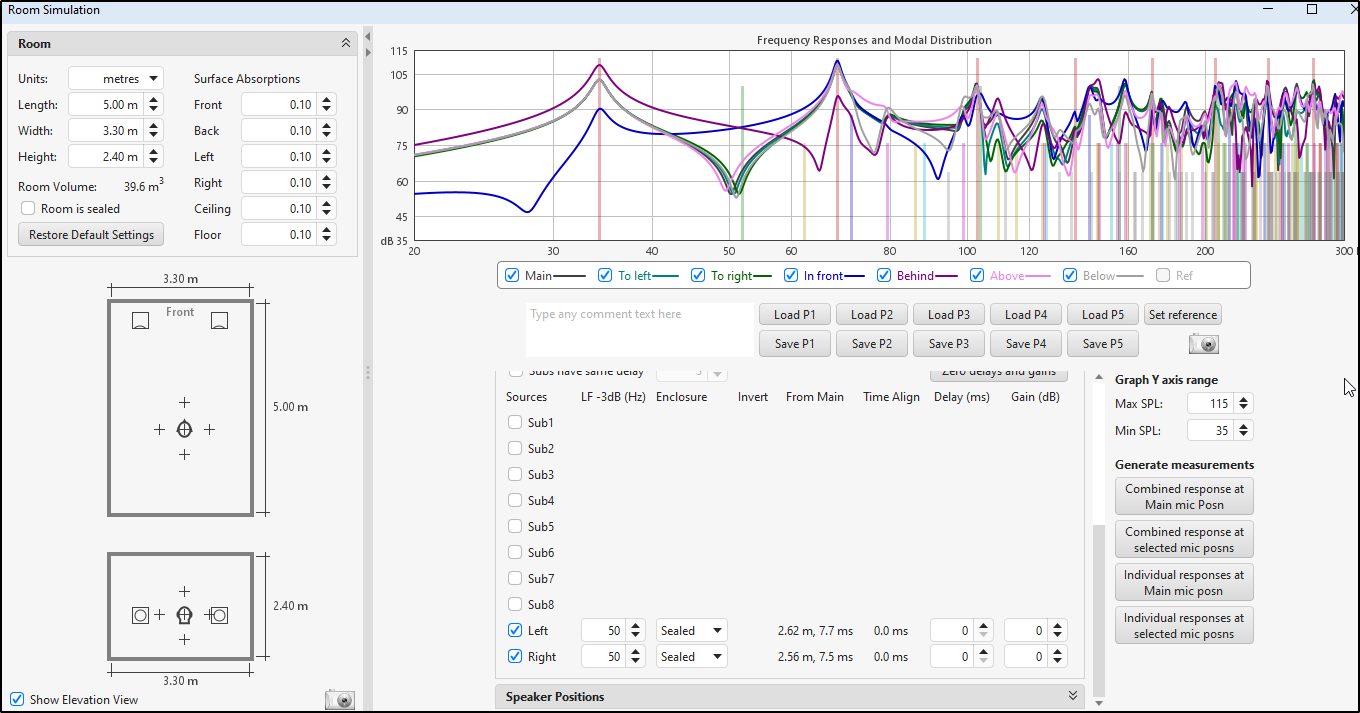Click the listener head icon in plan view
The height and width of the screenshot is (713, 1360).
(x=184, y=429)
